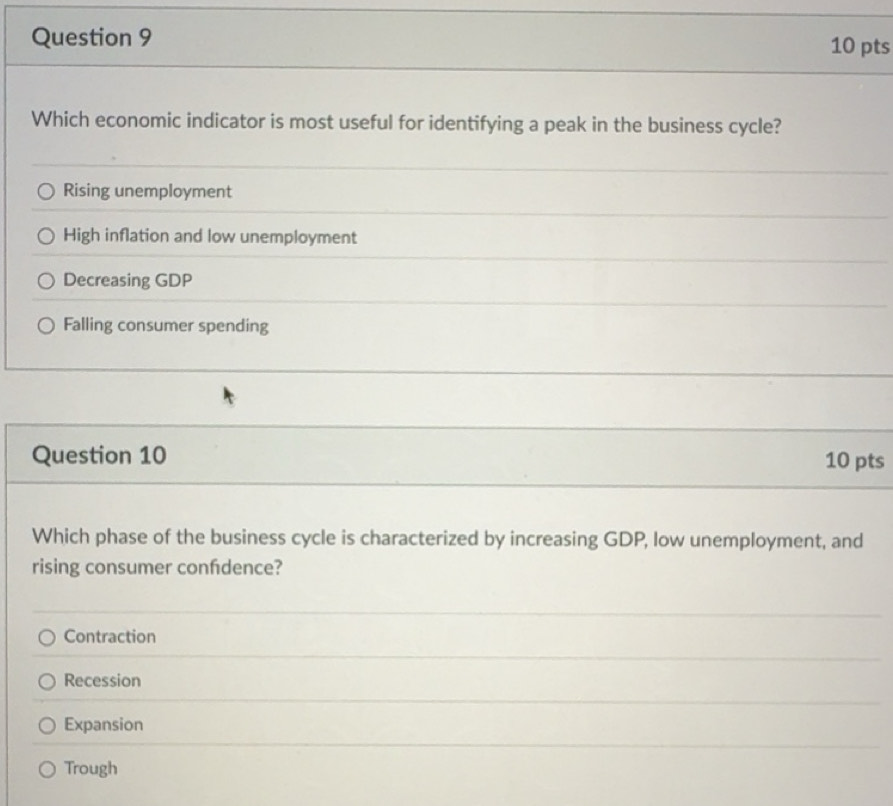Click the Question 10 header title
This screenshot has width=893, height=806.
point(99,455)
